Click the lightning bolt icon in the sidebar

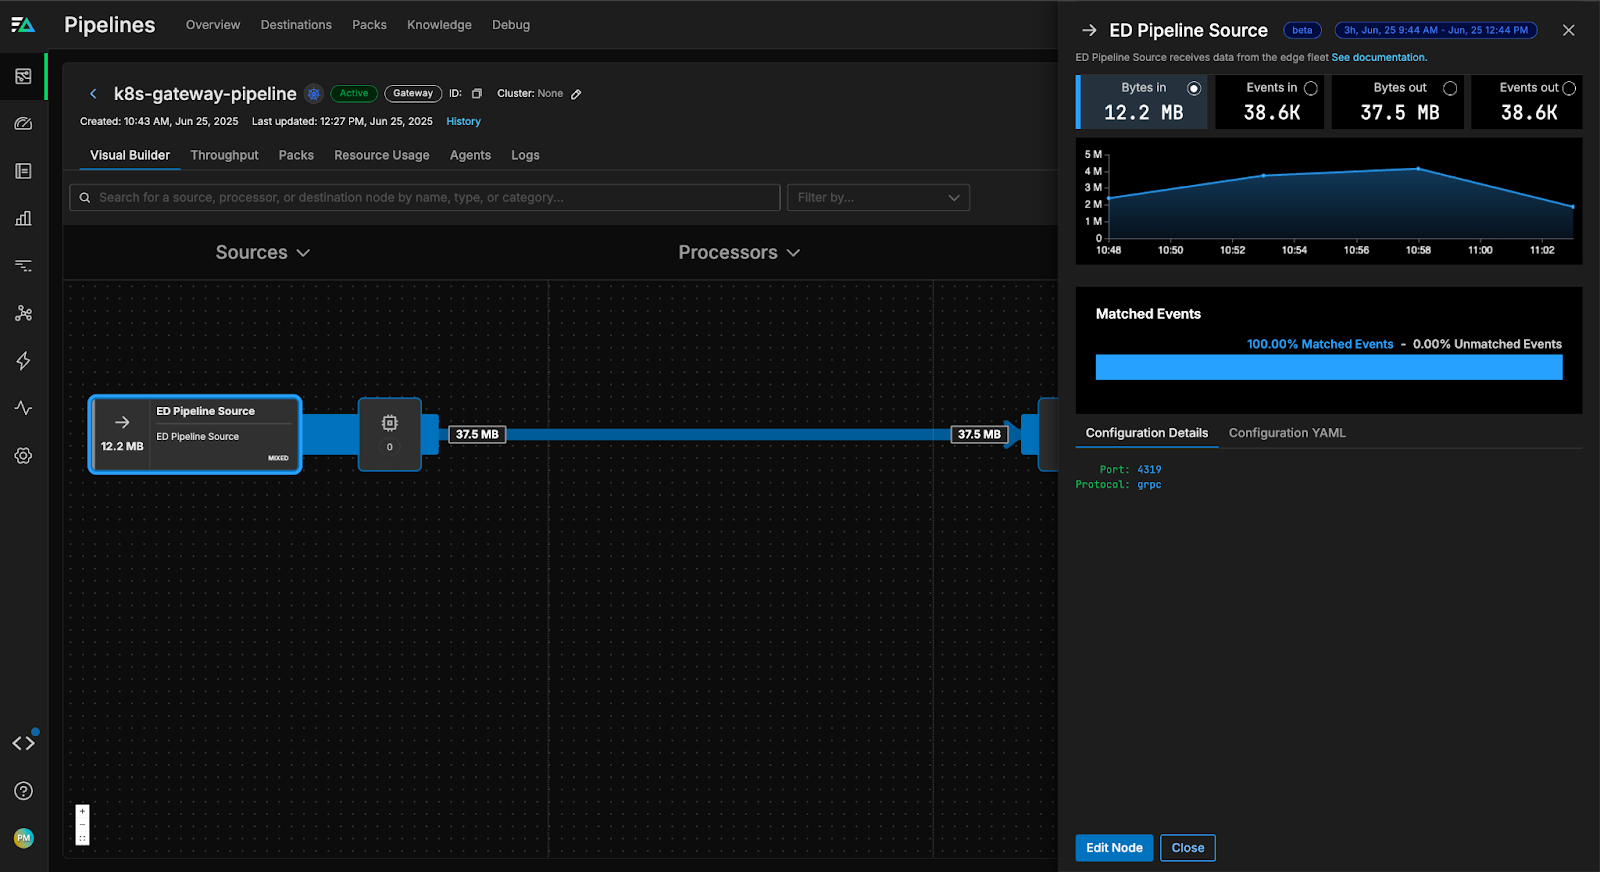[24, 361]
